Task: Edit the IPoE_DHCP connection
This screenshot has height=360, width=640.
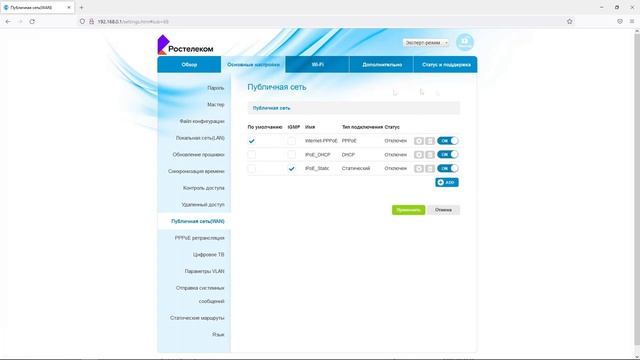Action: [x=419, y=155]
